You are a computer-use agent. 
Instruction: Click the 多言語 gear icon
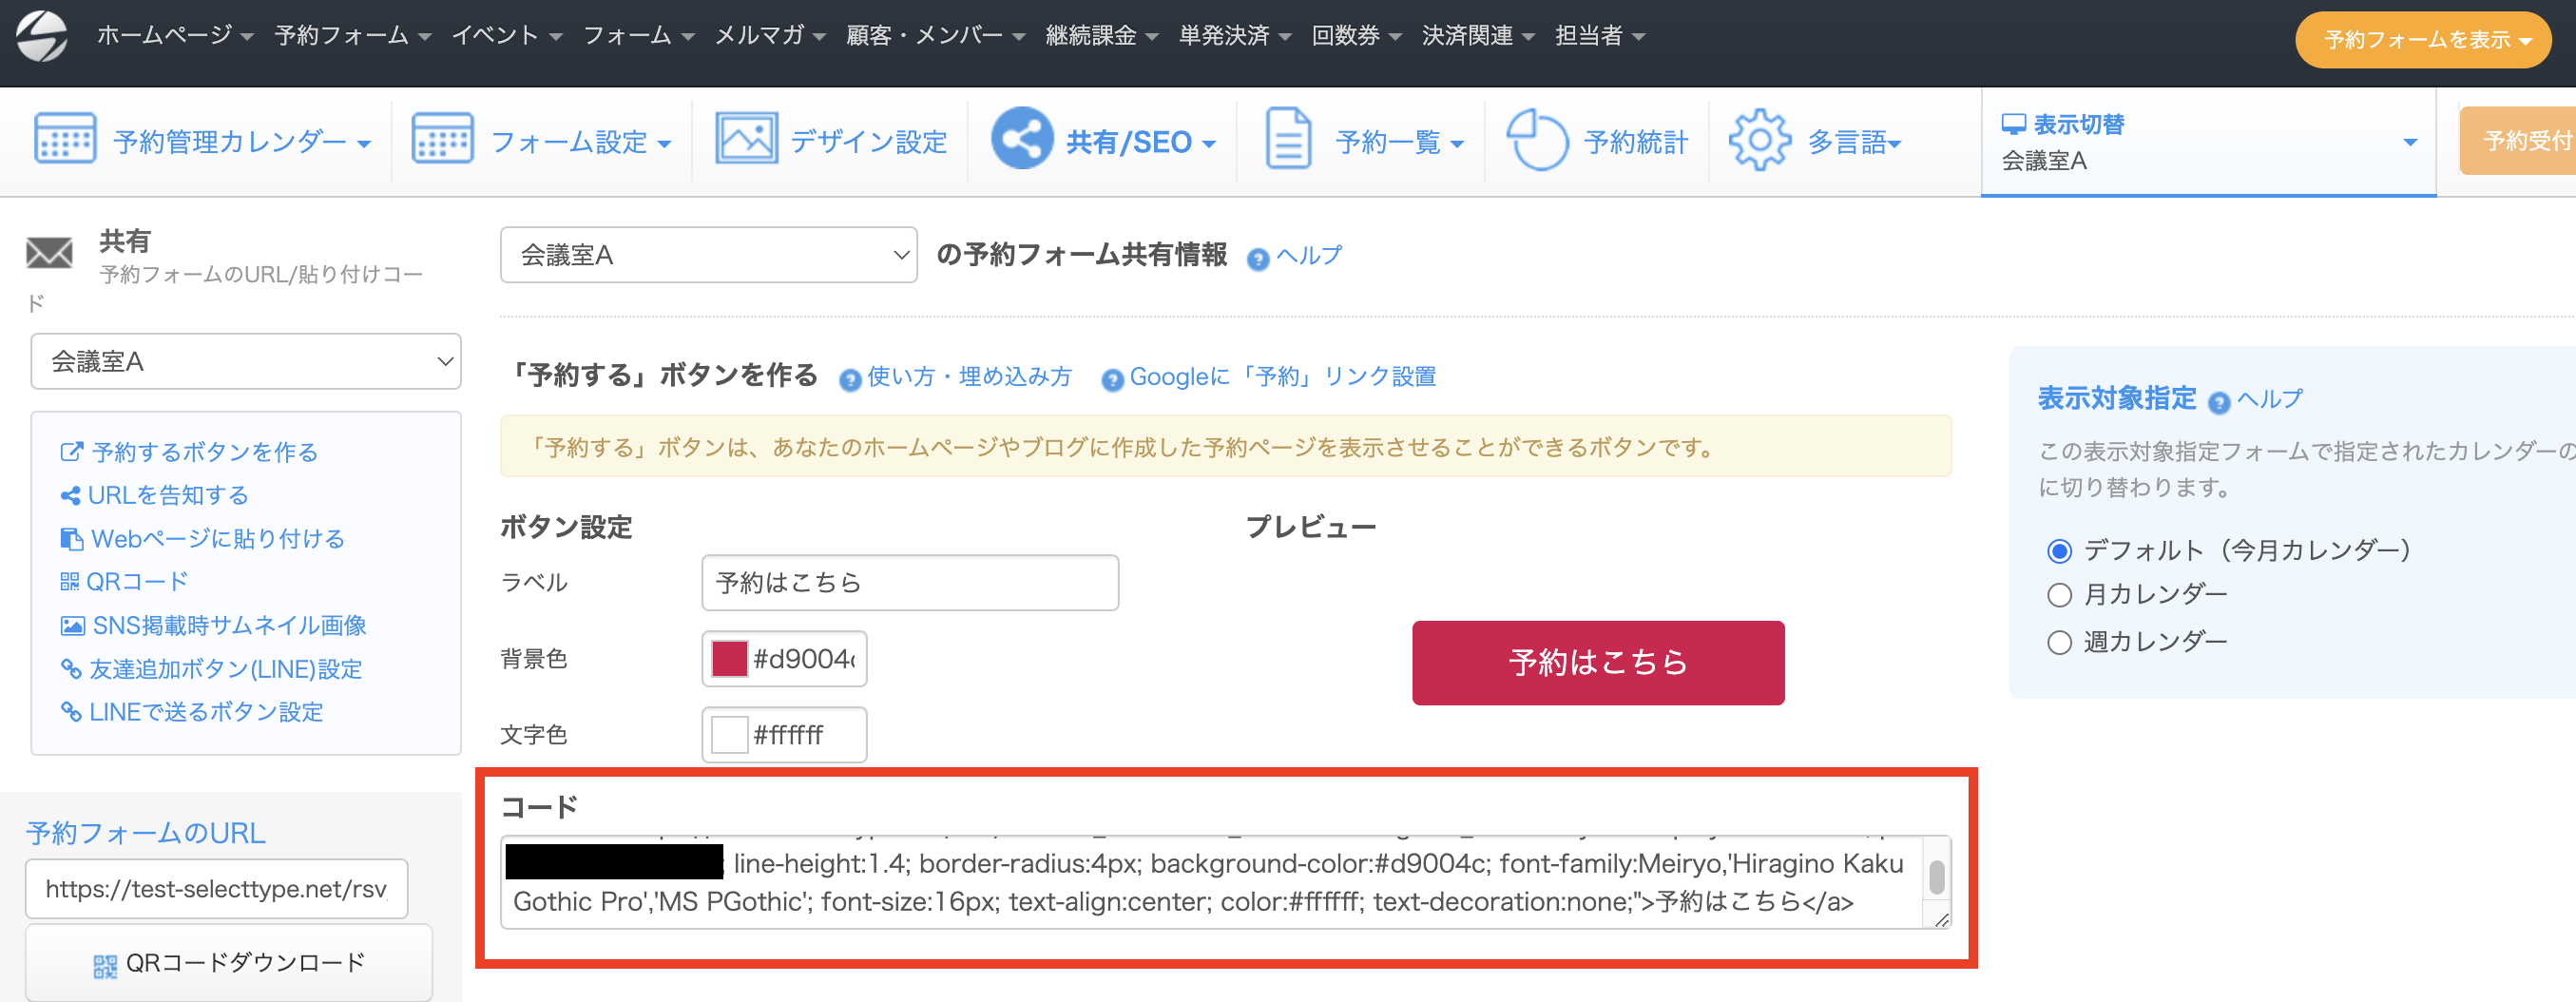1759,140
